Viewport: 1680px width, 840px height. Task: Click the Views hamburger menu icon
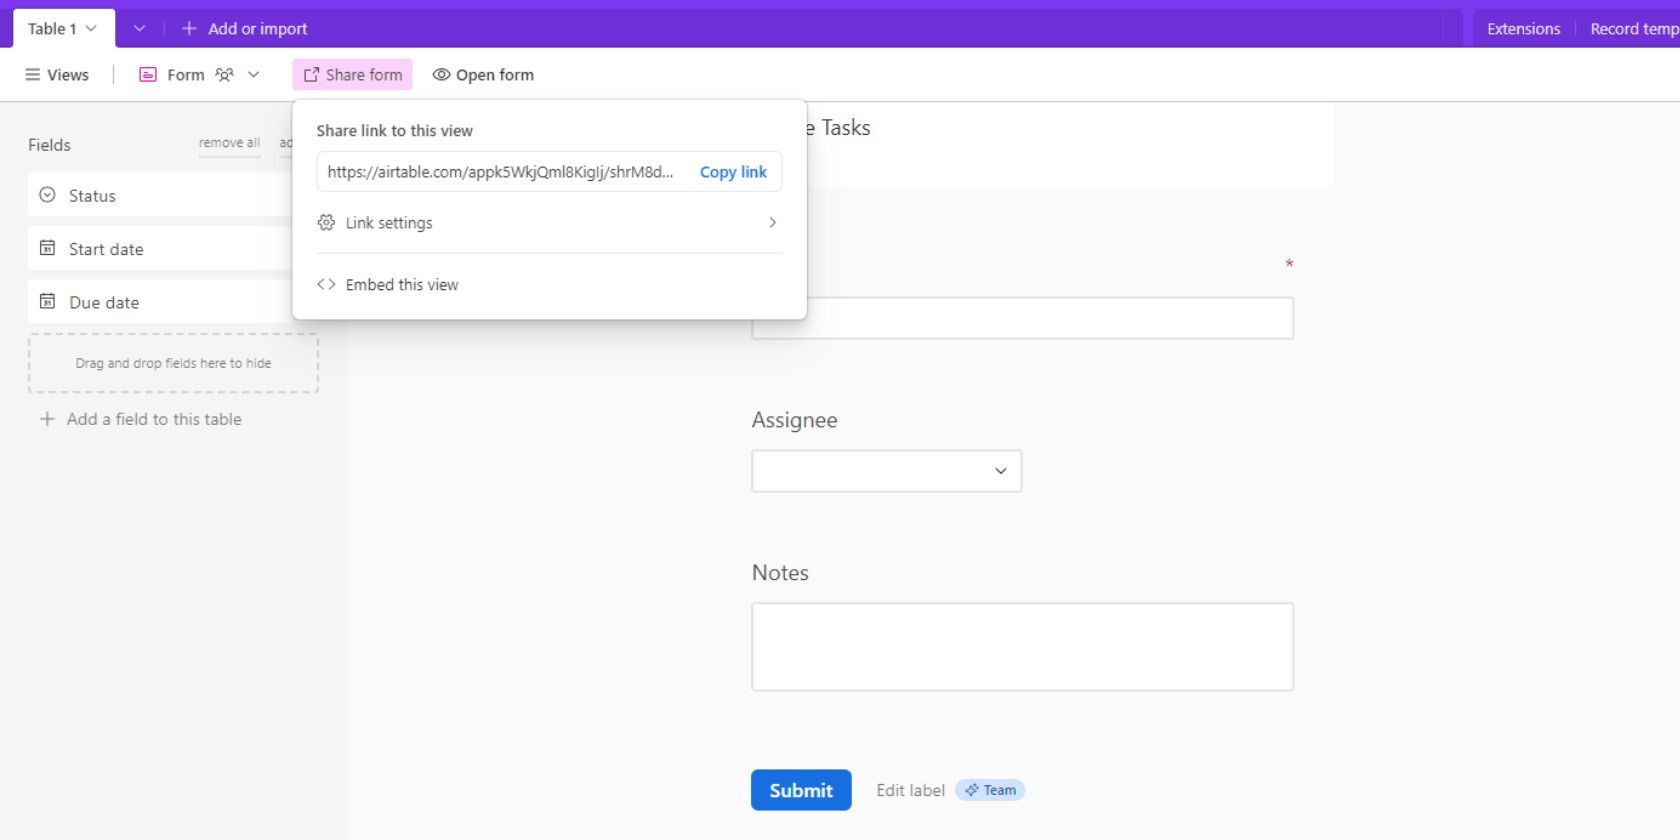pos(33,75)
